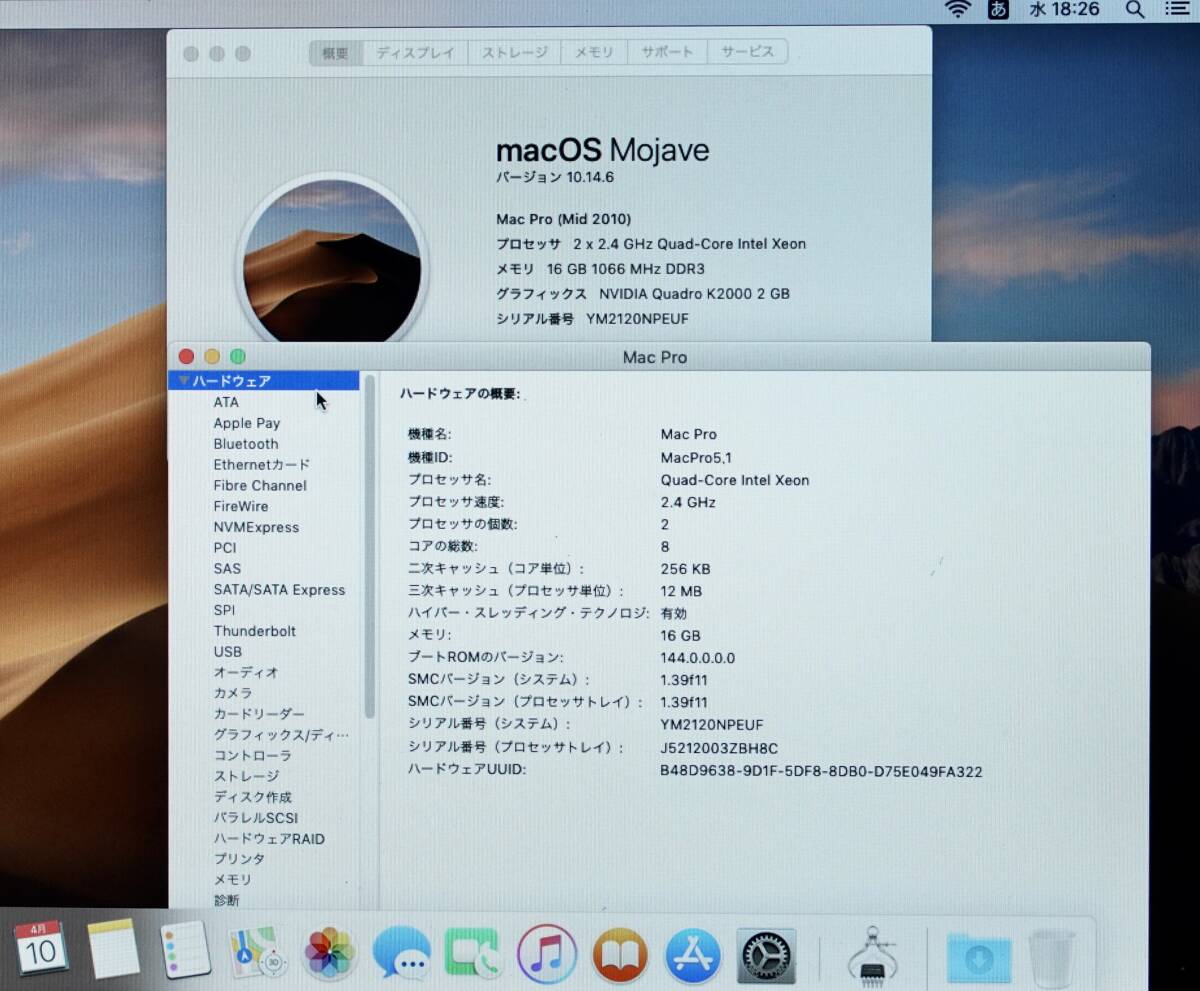Select NVMExpress in the sidebar
The image size is (1200, 991).
[256, 527]
